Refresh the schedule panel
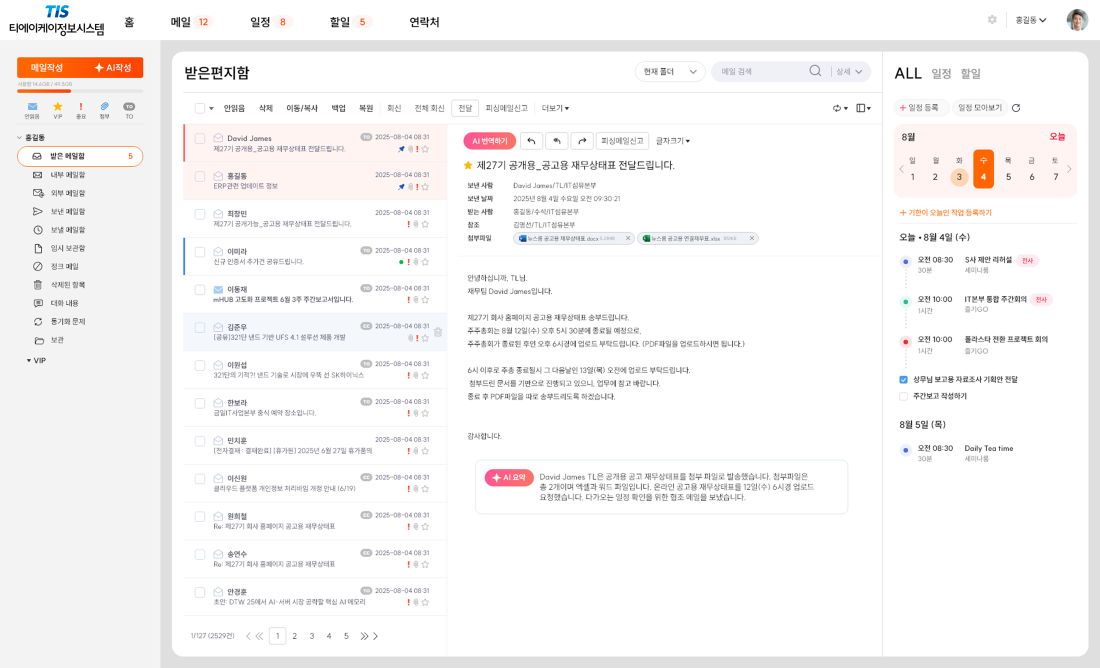The width and height of the screenshot is (1100, 668). 1016,108
